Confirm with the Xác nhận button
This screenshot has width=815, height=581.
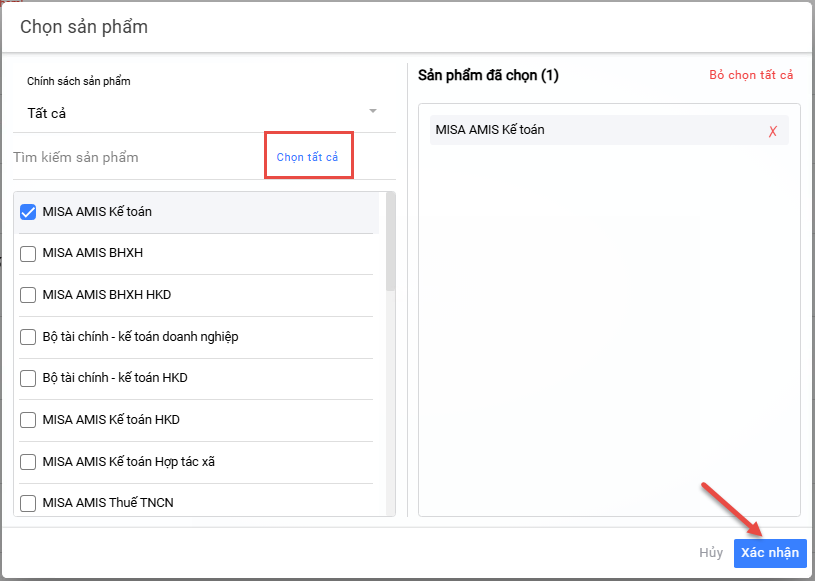tap(770, 552)
